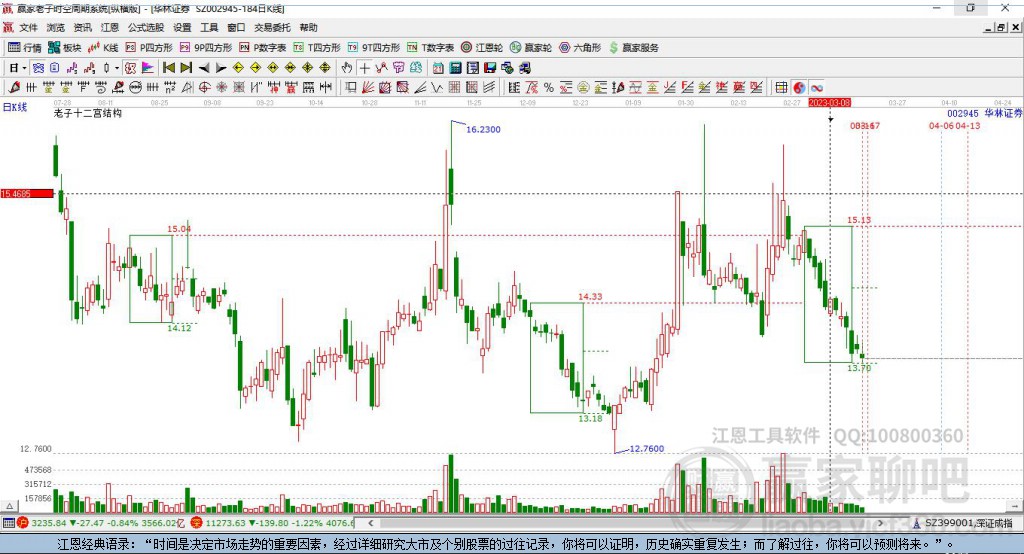The width and height of the screenshot is (1024, 554).
Task: Click the percent sign retracement tool
Action: tap(549, 88)
